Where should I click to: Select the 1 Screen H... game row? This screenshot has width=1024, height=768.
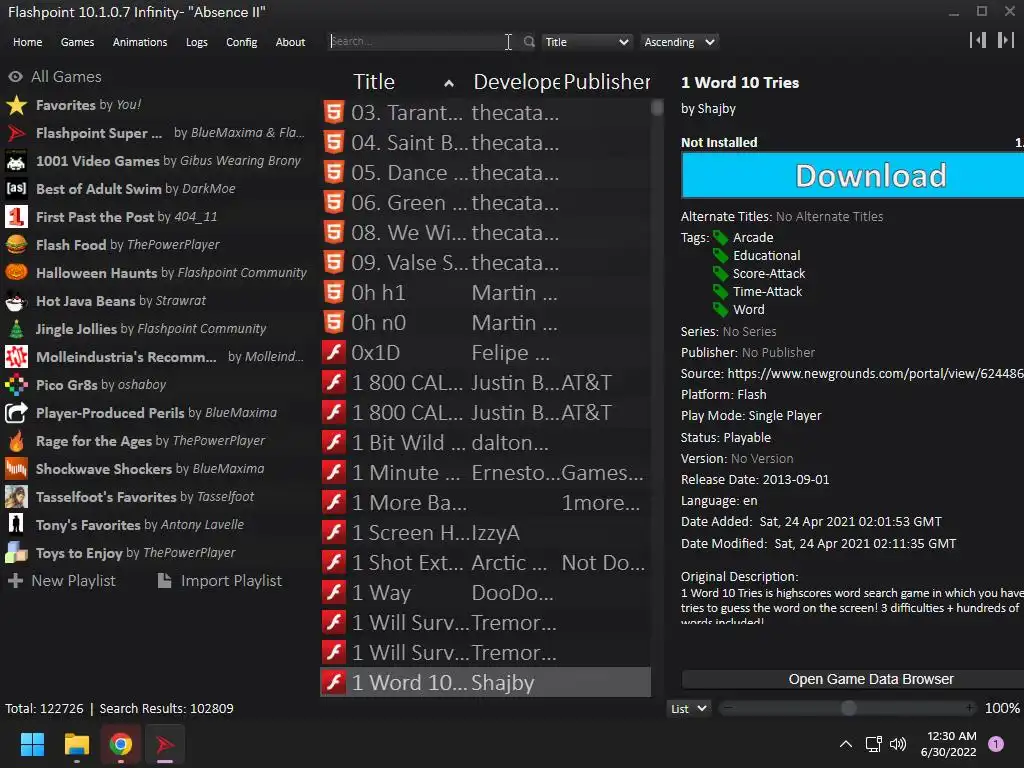(x=486, y=533)
